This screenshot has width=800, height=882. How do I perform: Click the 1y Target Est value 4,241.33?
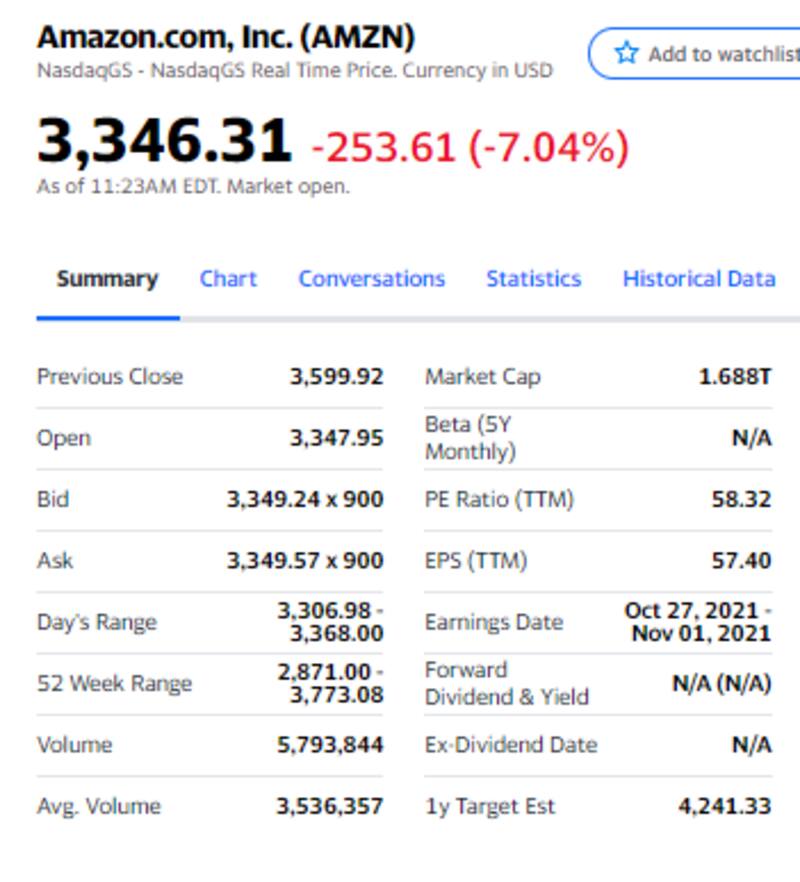tap(724, 806)
